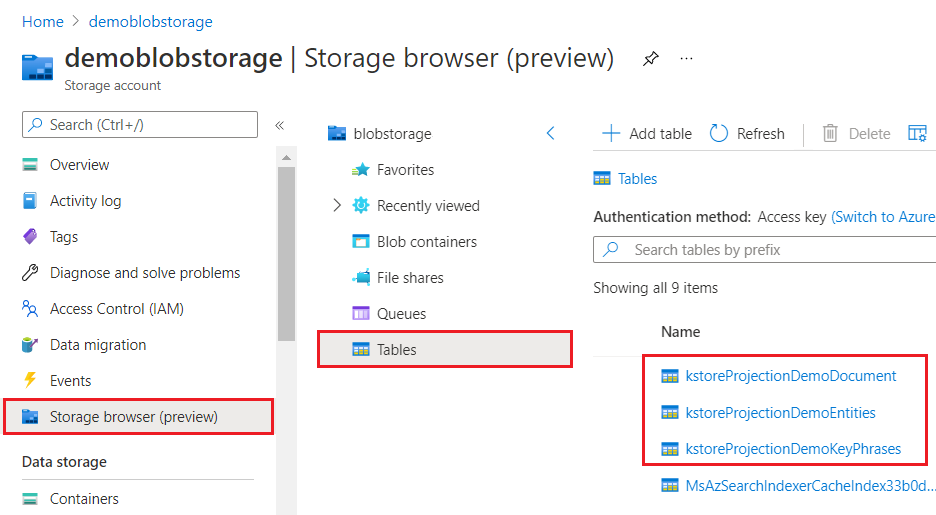The image size is (936, 515).
Task: Open kstoreProjectionDemoDocument table
Action: [x=791, y=376]
